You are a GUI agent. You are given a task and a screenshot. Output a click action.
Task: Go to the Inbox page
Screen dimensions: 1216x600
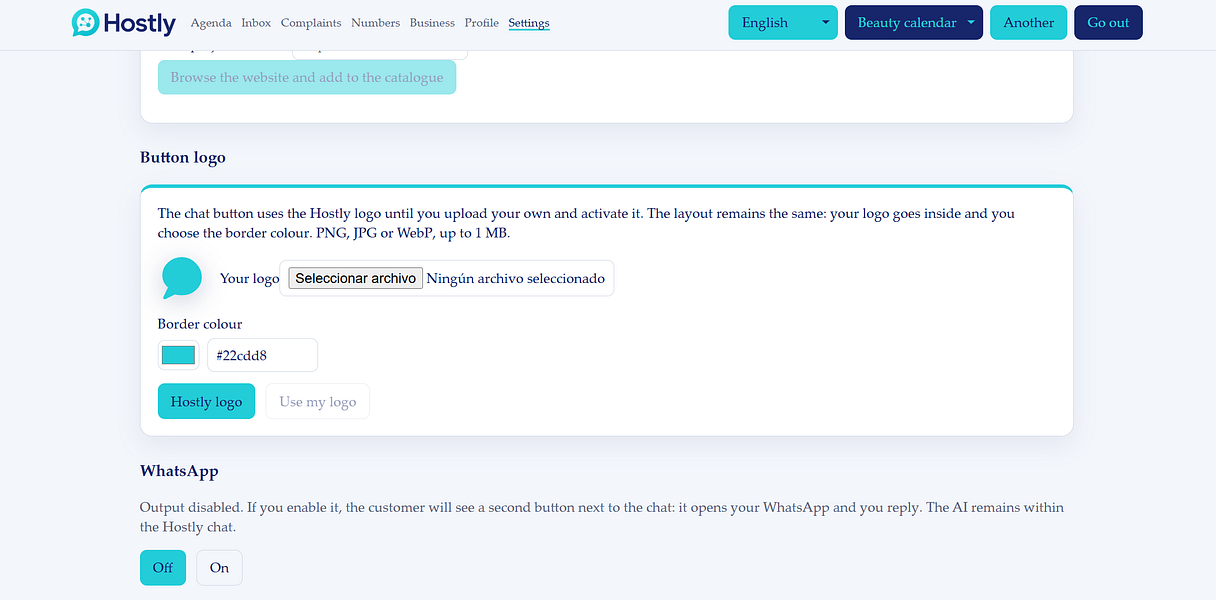256,23
